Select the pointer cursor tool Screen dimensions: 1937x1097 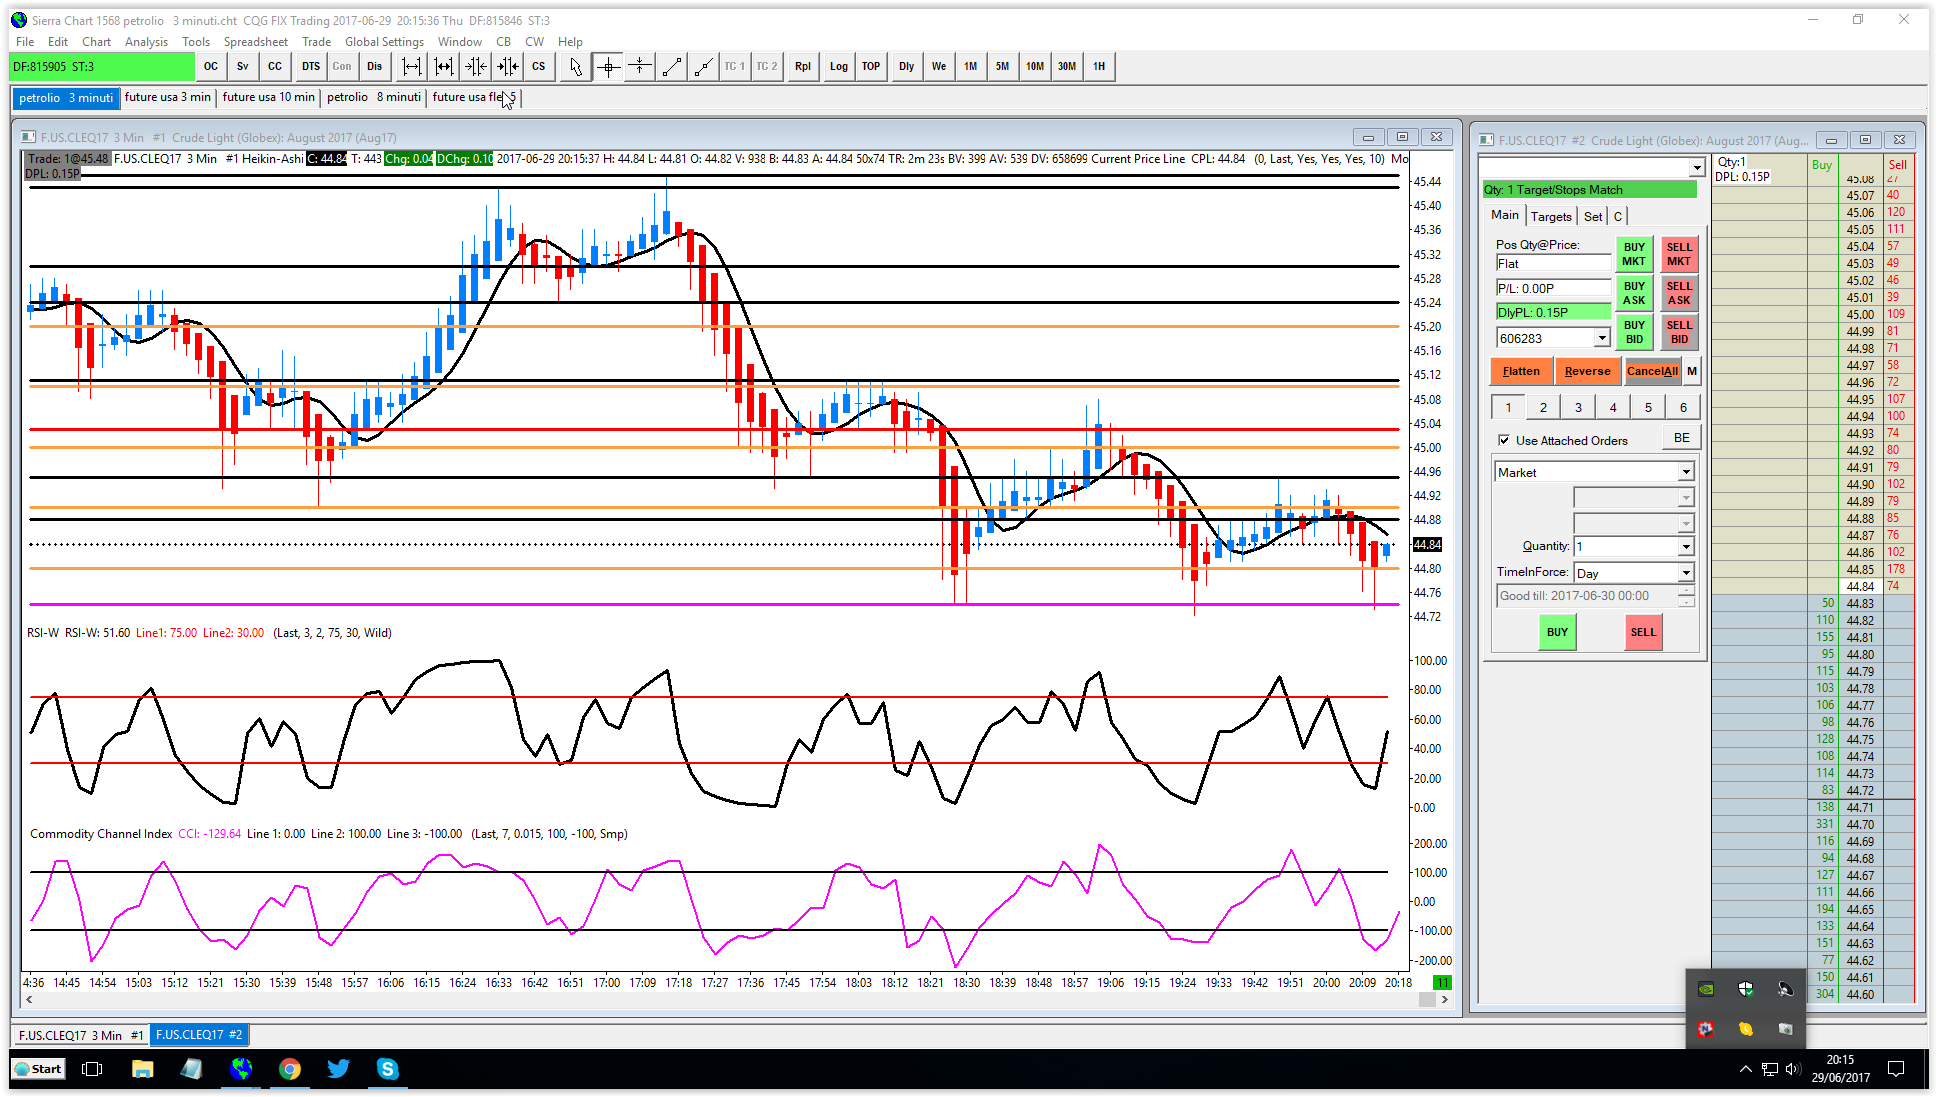(575, 67)
